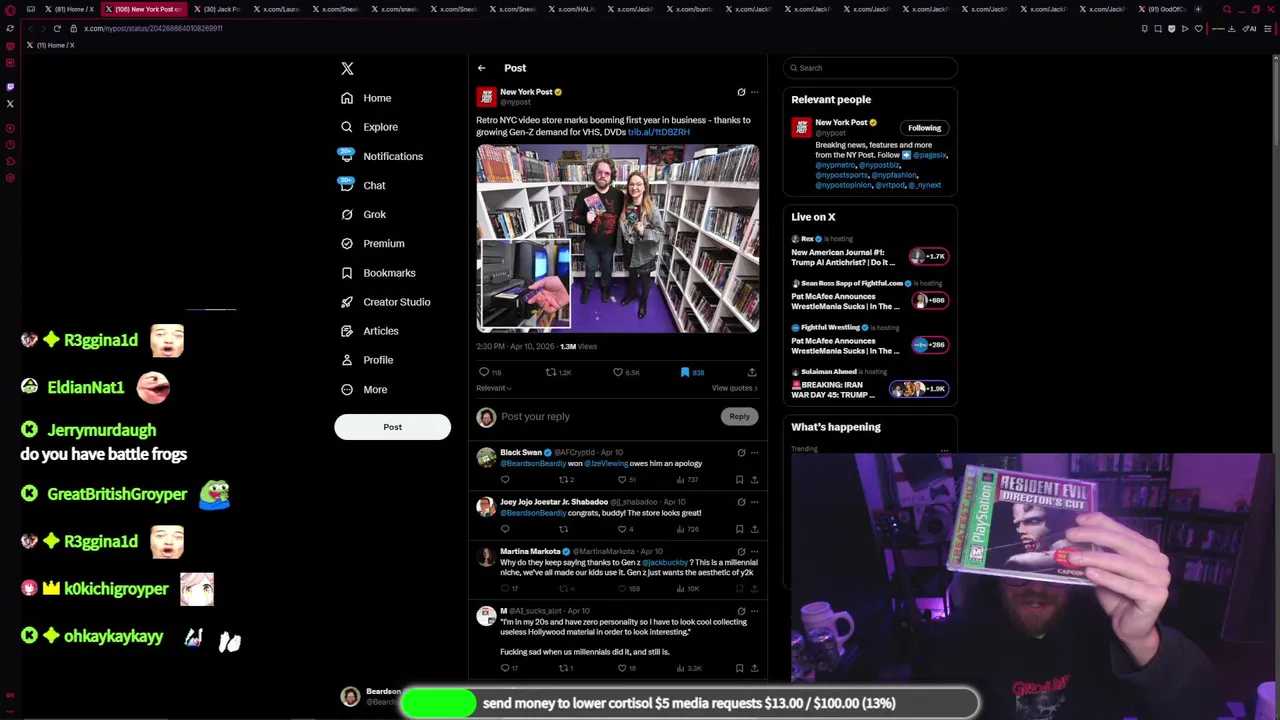1280x720 pixels.
Task: Click the reply icon on New York Post tweet
Action: click(485, 372)
